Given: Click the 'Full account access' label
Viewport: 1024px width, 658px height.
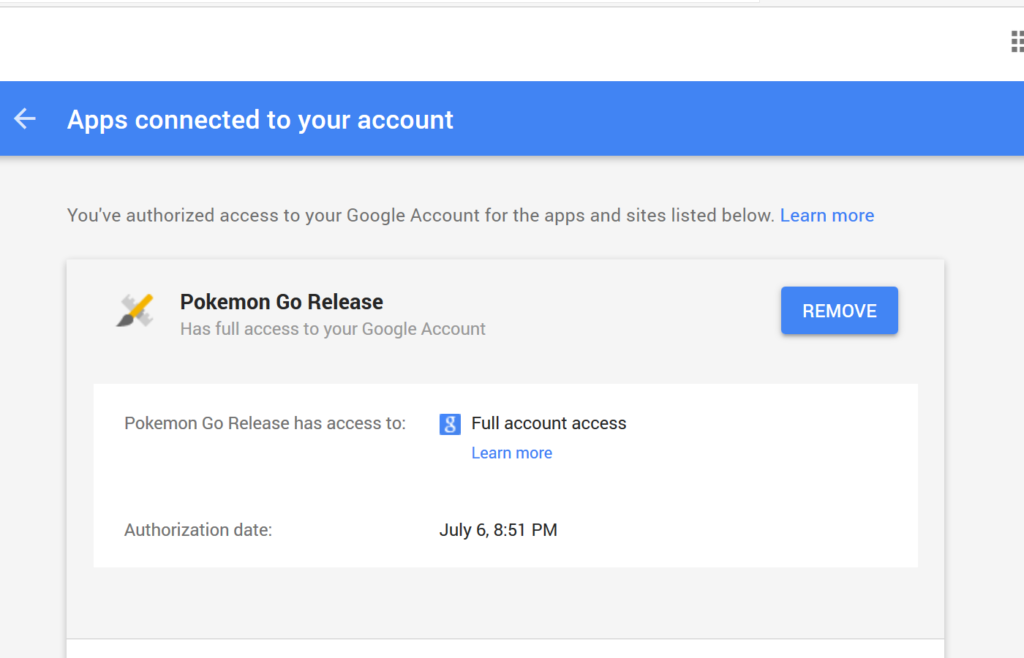Looking at the screenshot, I should pos(548,423).
